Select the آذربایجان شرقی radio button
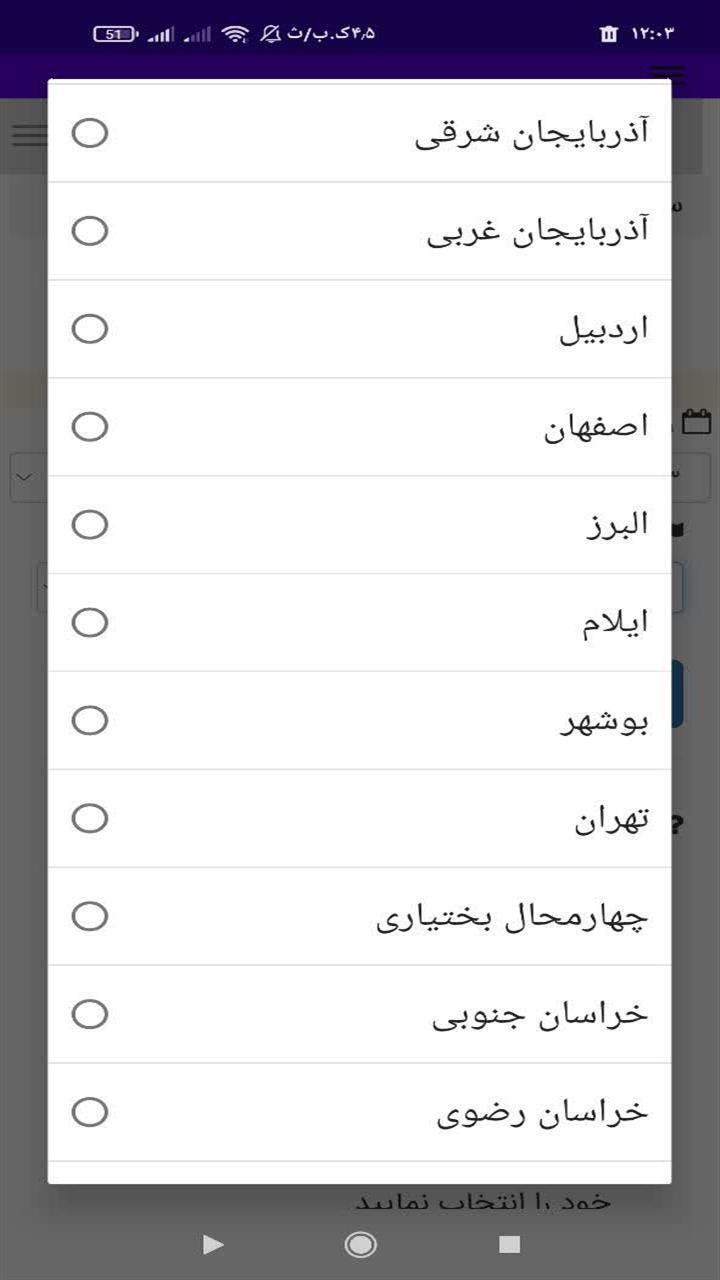Viewport: 720px width, 1280px height. tap(90, 133)
